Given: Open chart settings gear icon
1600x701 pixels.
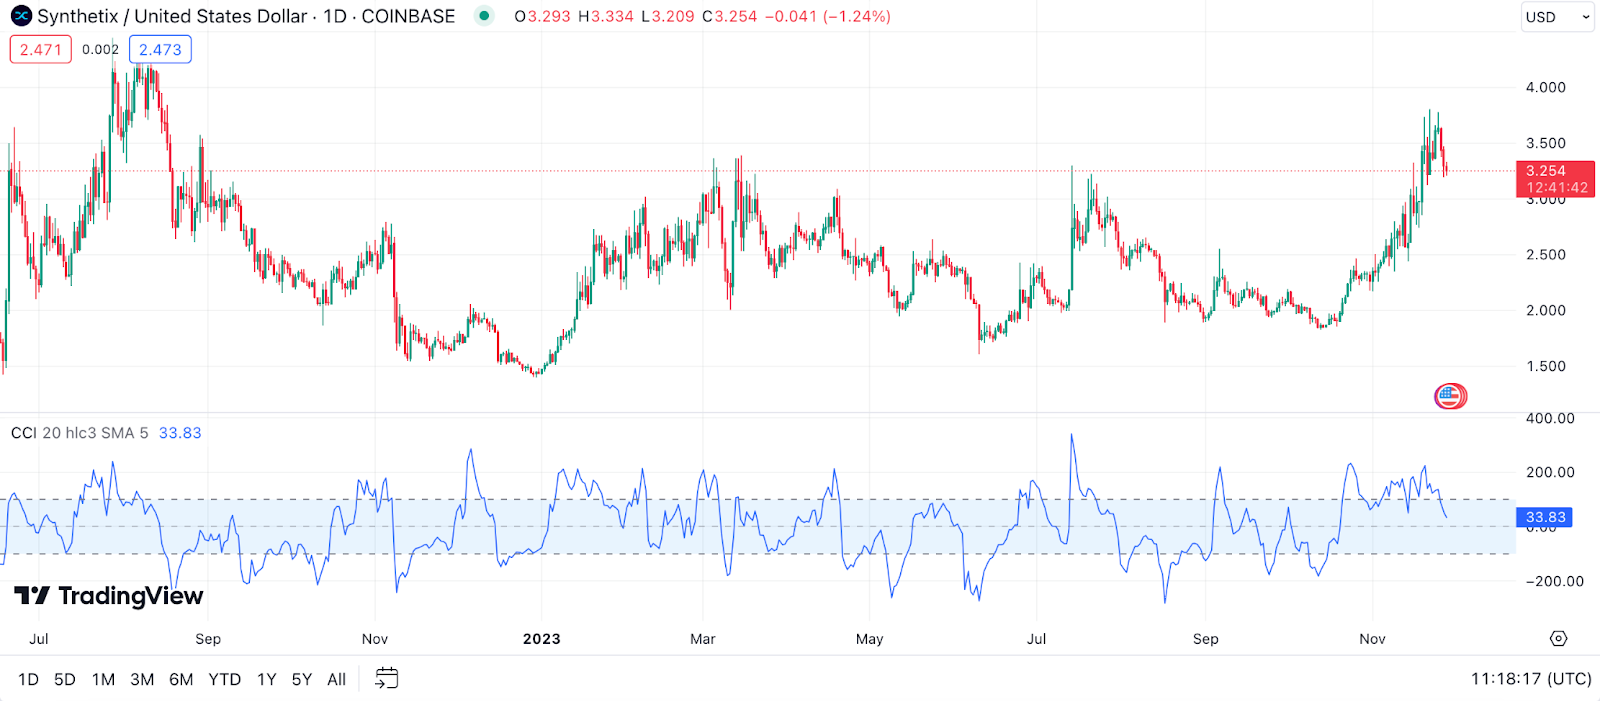Looking at the screenshot, I should point(1558,638).
